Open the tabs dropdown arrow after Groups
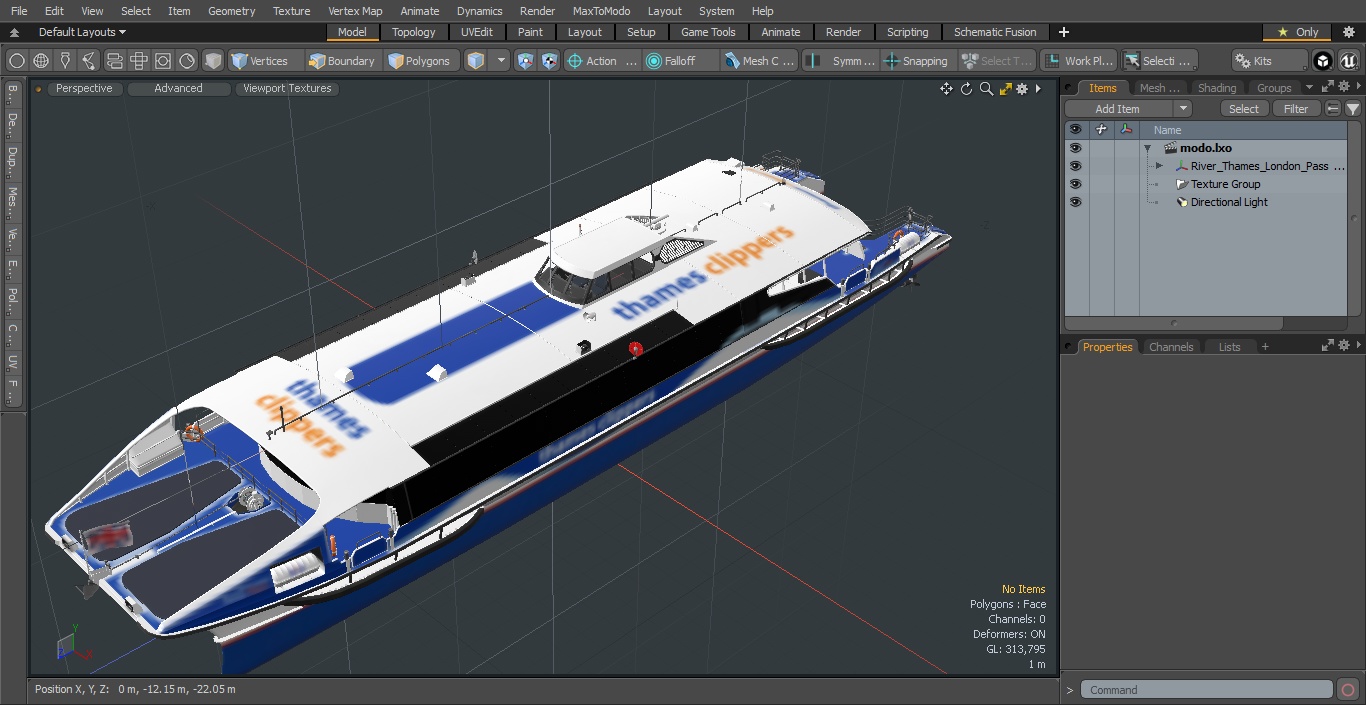This screenshot has height=705, width=1366. pos(1309,88)
